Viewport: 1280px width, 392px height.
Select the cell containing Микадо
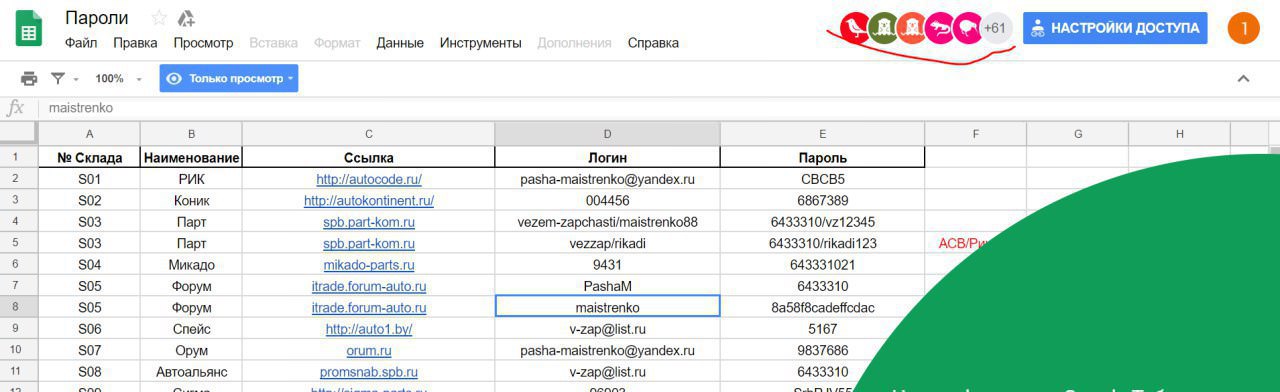(x=191, y=265)
